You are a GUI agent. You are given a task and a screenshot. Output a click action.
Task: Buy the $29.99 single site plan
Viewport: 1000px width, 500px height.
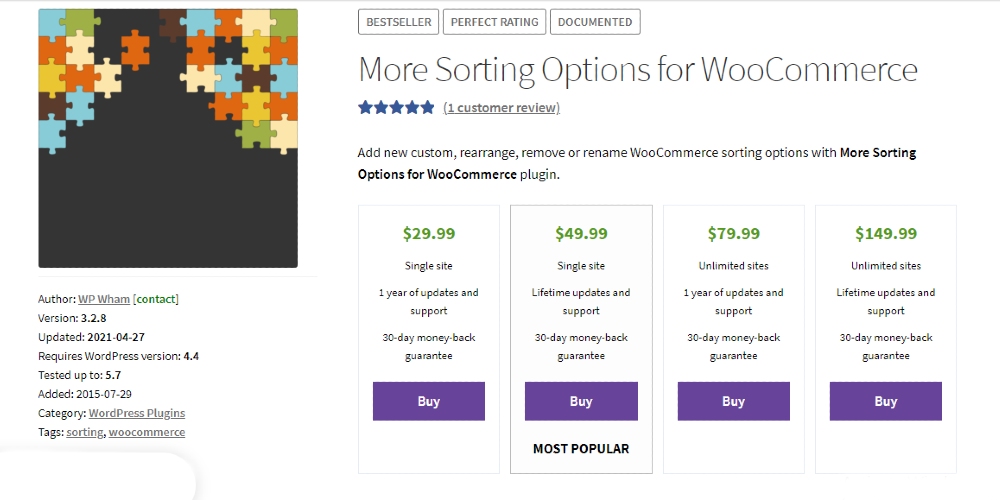[429, 401]
